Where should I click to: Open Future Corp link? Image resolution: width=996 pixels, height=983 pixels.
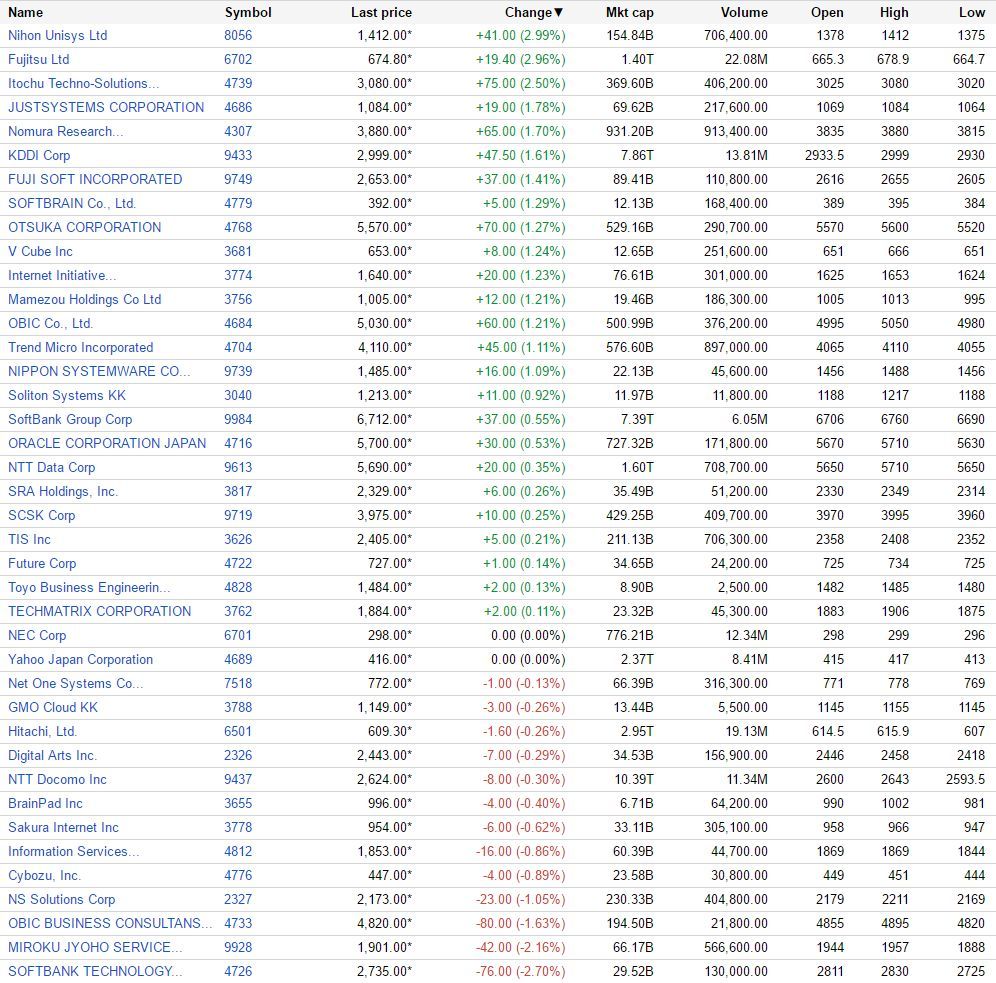tap(42, 564)
